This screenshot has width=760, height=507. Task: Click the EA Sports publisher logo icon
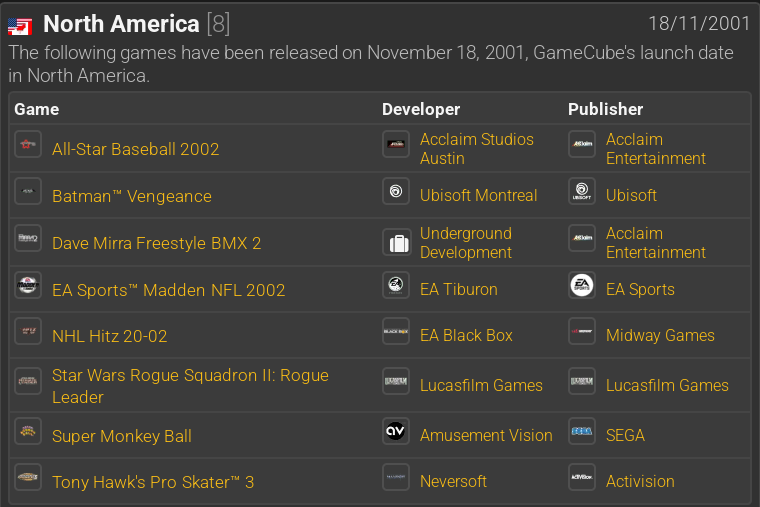(x=582, y=286)
